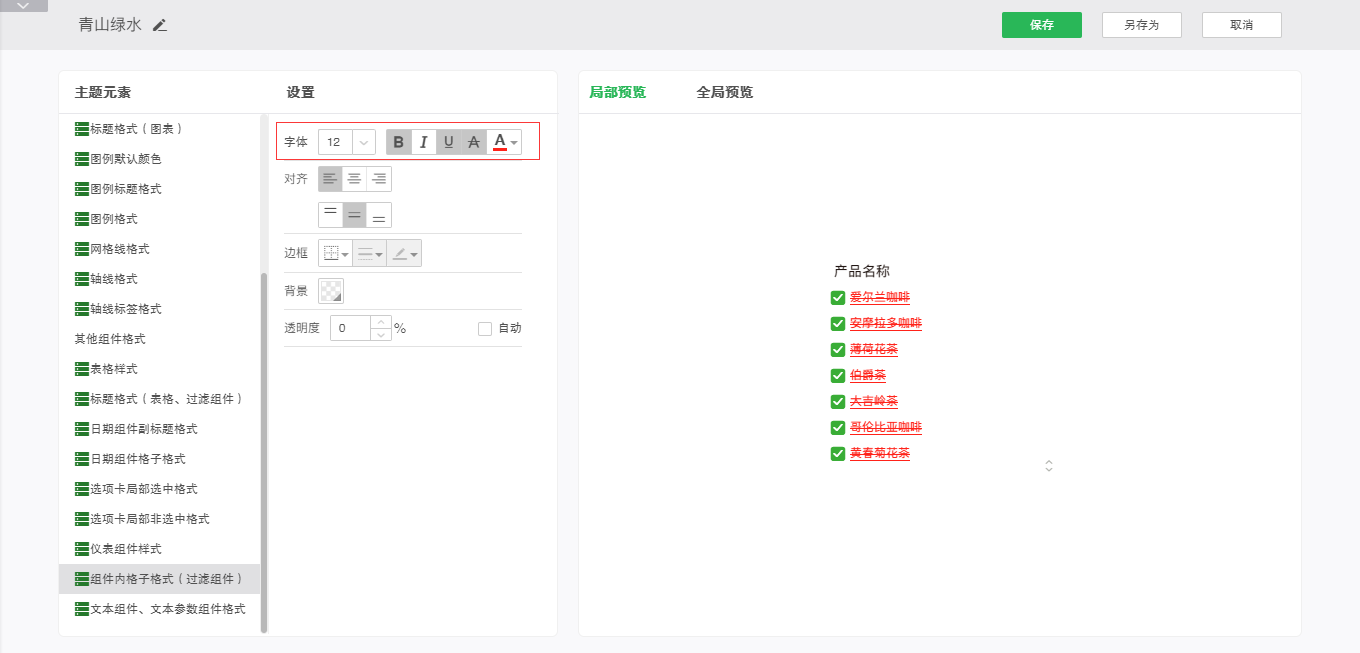Toggle underline font formatting

[449, 142]
